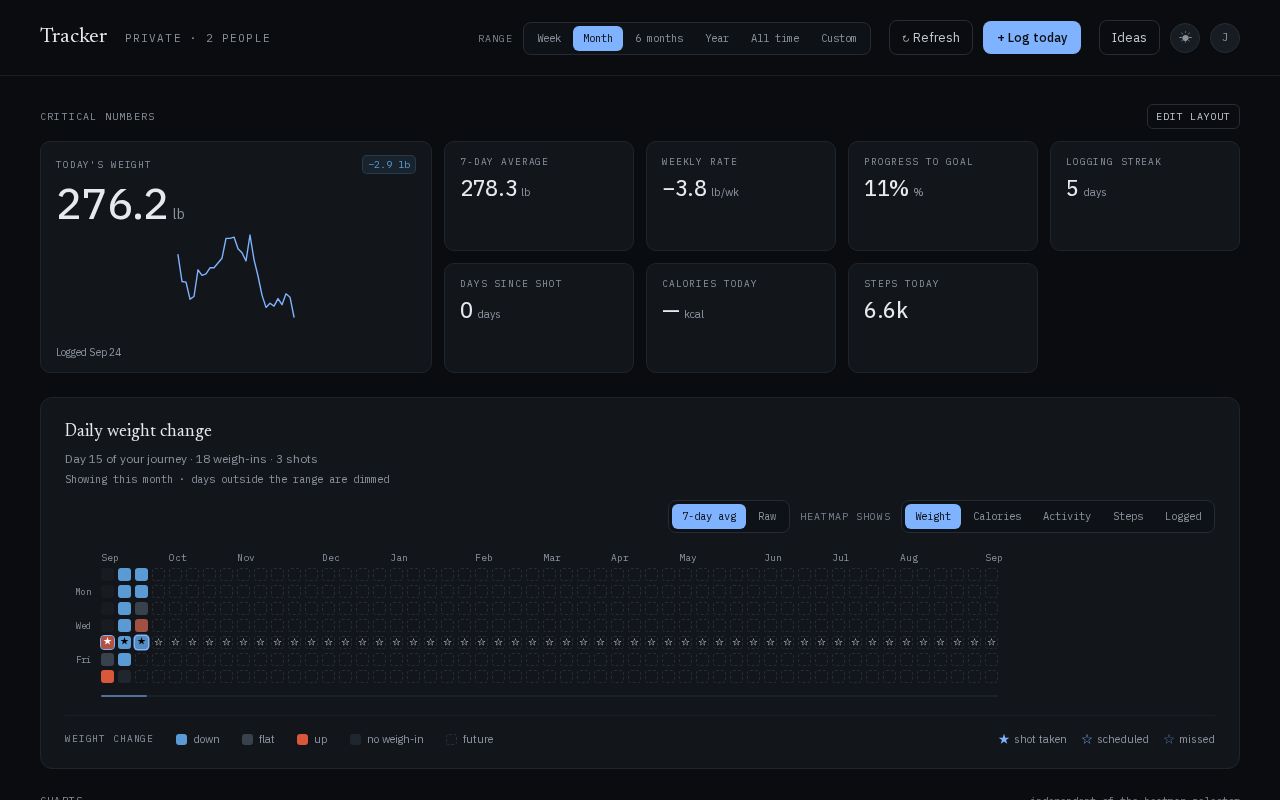Select today's highlighted blue star cell in the heatmap
This screenshot has height=800, width=1280.
coord(141,642)
